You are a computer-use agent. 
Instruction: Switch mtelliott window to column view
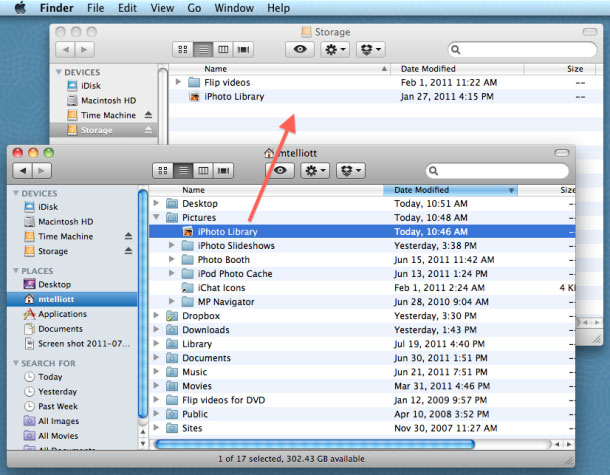203,170
